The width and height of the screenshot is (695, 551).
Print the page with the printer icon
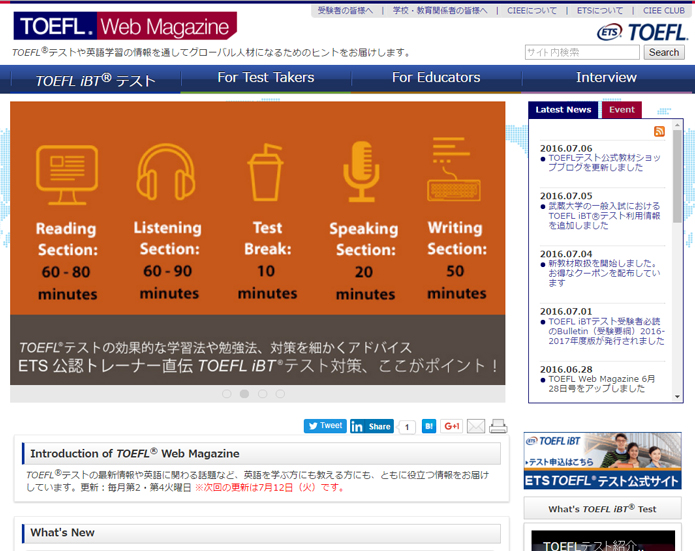coord(498,426)
